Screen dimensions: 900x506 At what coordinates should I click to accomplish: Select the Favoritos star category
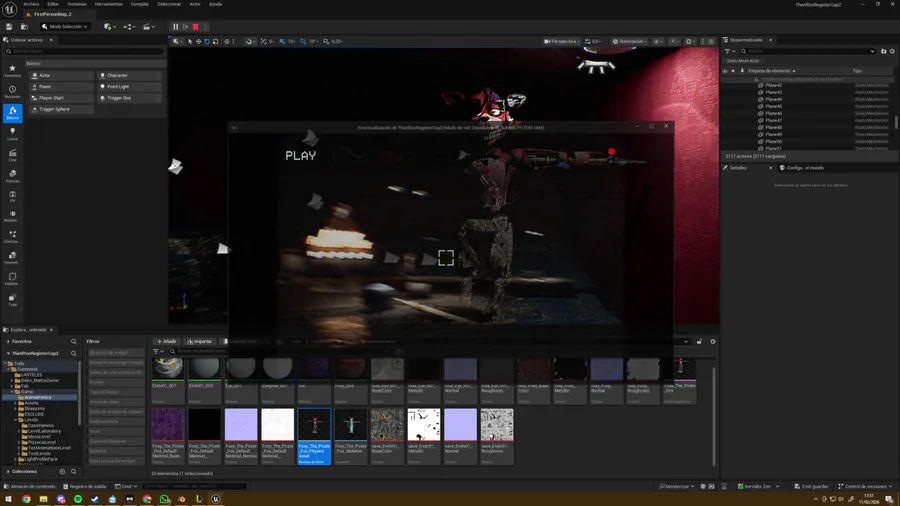point(12,71)
